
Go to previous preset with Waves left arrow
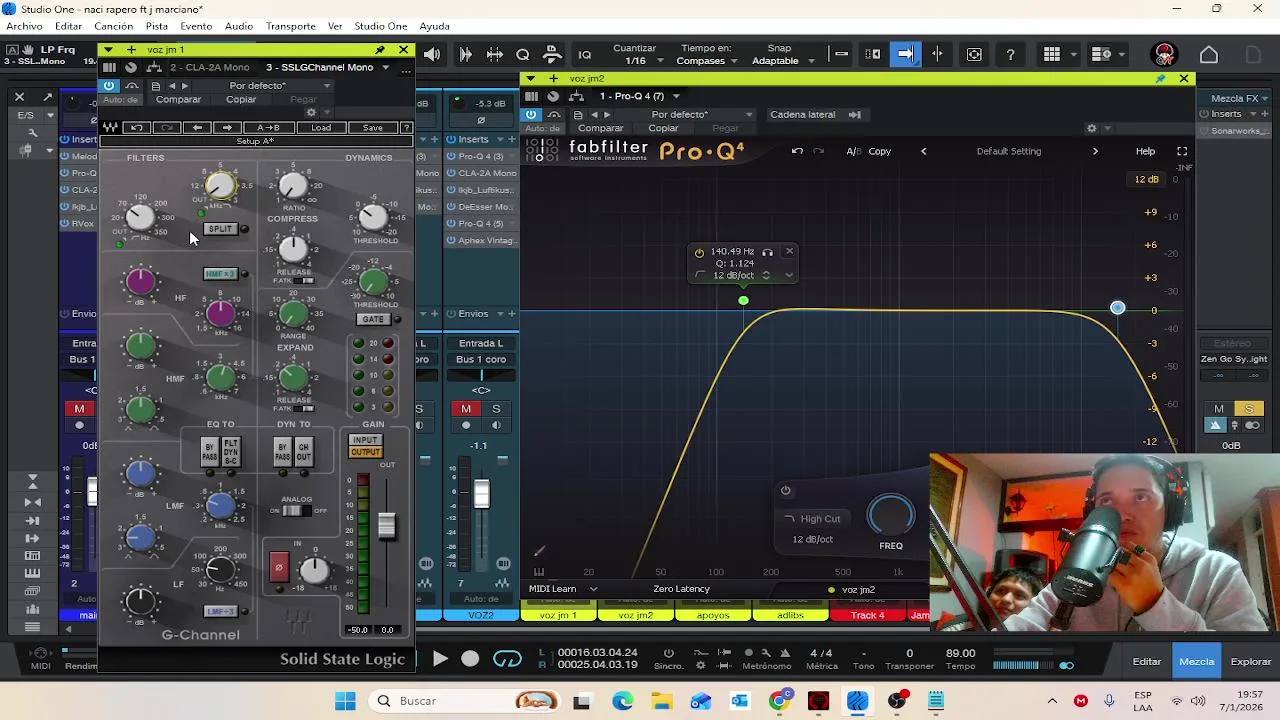coord(197,128)
